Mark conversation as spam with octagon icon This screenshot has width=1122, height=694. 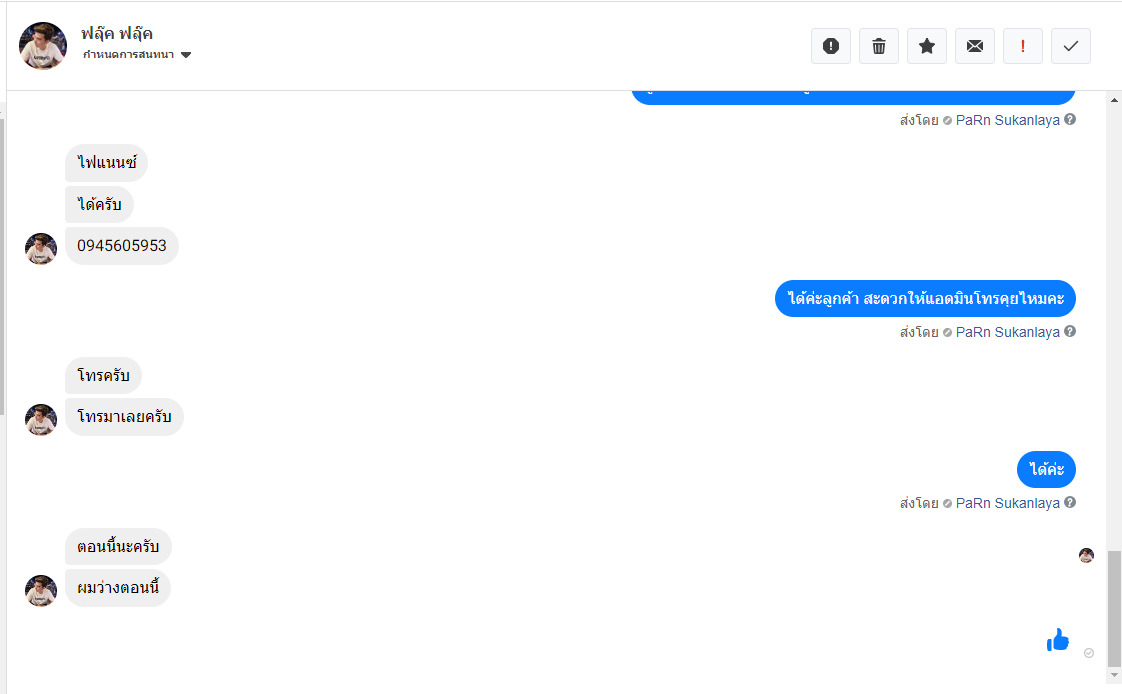tap(831, 46)
